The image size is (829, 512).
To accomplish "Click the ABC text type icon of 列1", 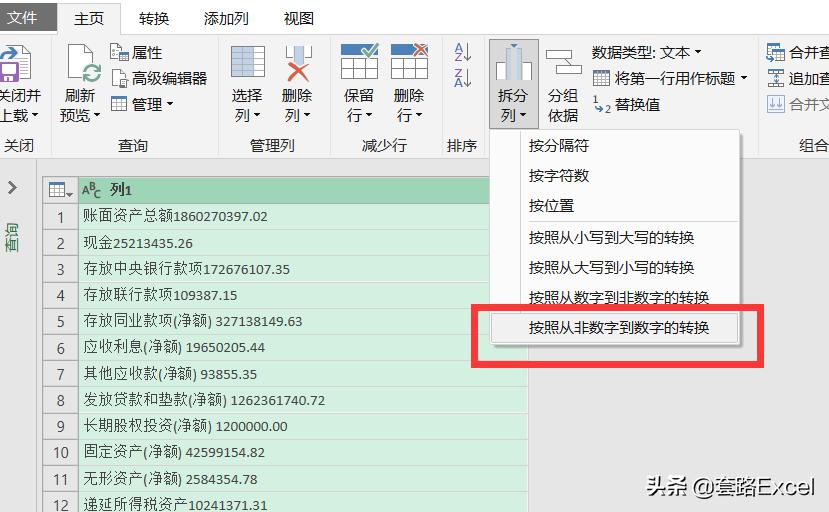I will 91,190.
